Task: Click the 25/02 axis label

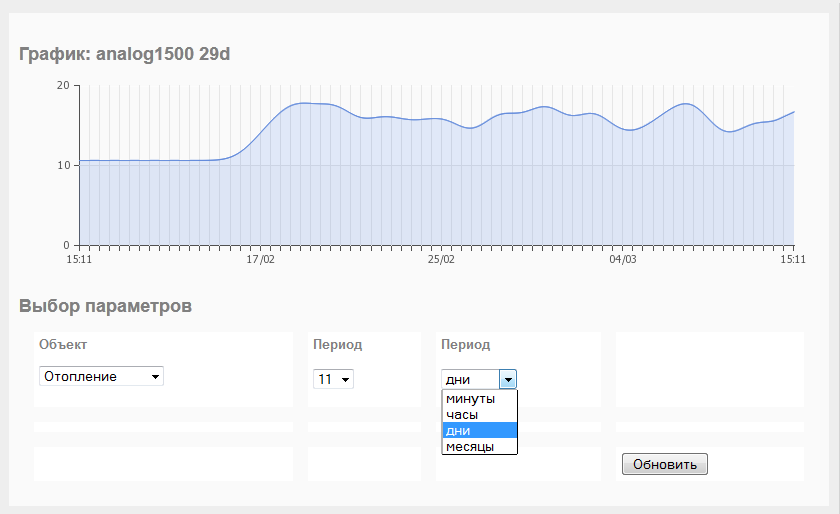Action: tap(441, 259)
